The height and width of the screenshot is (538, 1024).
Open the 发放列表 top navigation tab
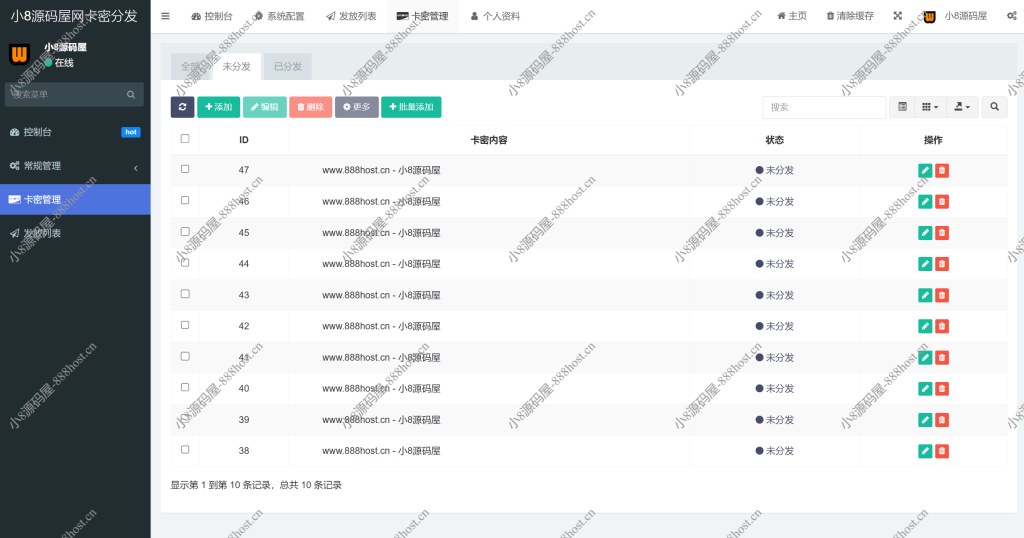[x=351, y=16]
